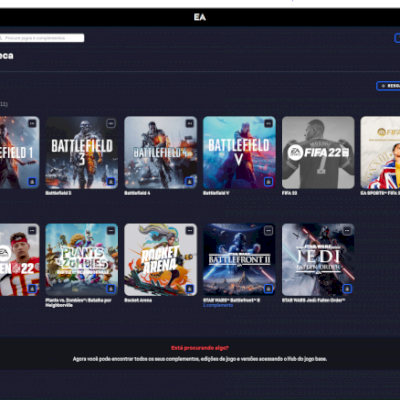Open the Battlefield V cover art
The height and width of the screenshot is (400, 400).
[239, 153]
